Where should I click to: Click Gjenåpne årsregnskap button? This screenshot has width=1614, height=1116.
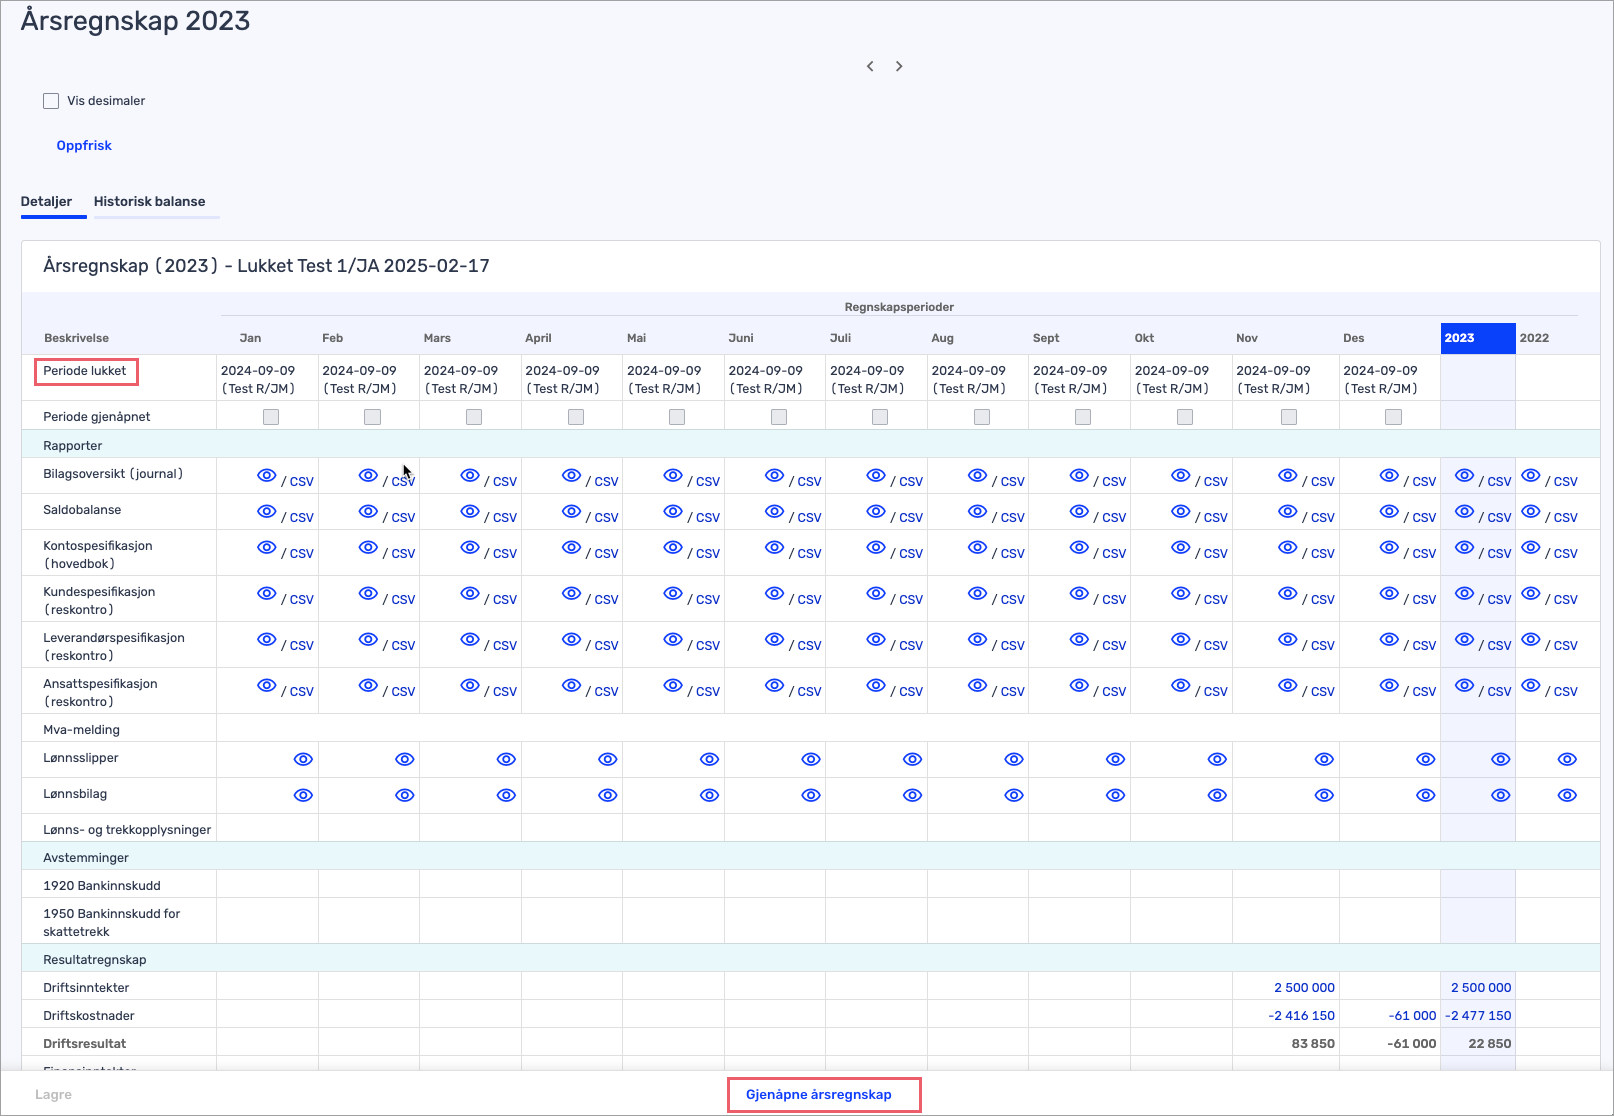(x=819, y=1095)
